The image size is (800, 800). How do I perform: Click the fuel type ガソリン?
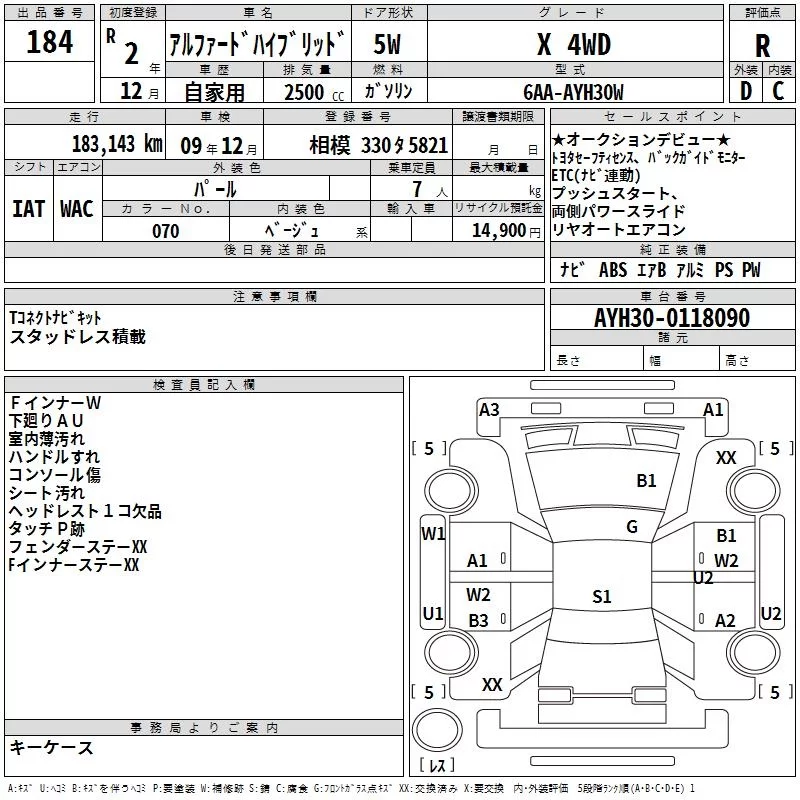point(388,91)
